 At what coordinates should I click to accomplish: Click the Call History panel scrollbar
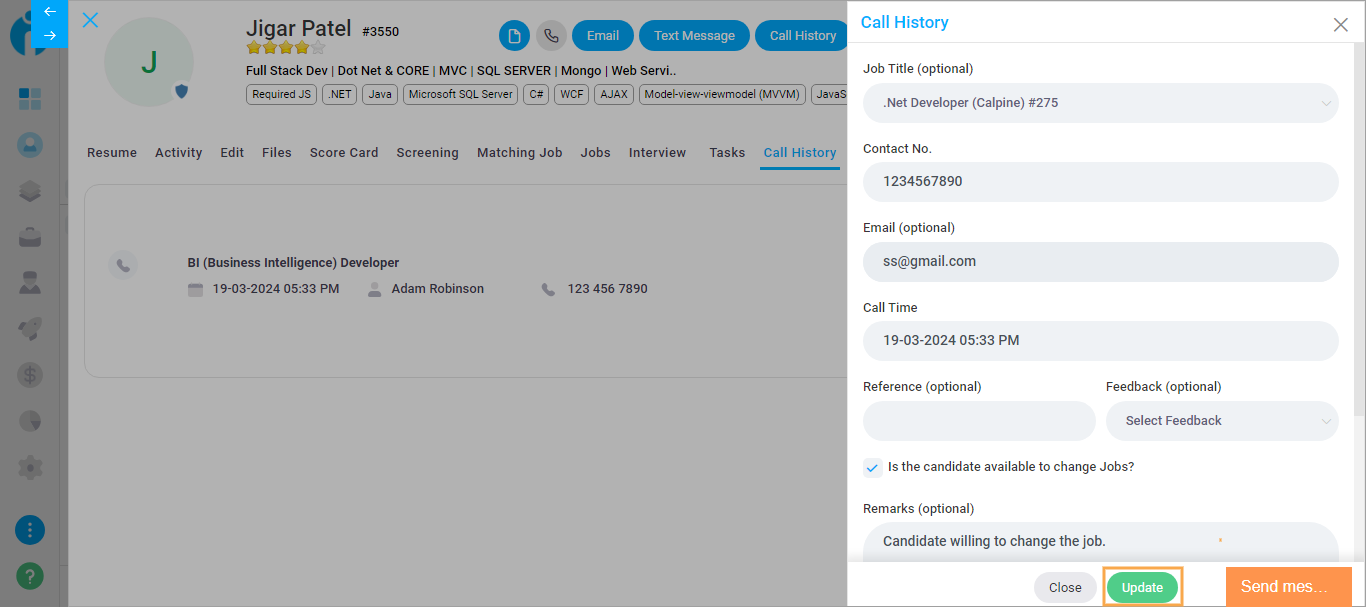1358,230
